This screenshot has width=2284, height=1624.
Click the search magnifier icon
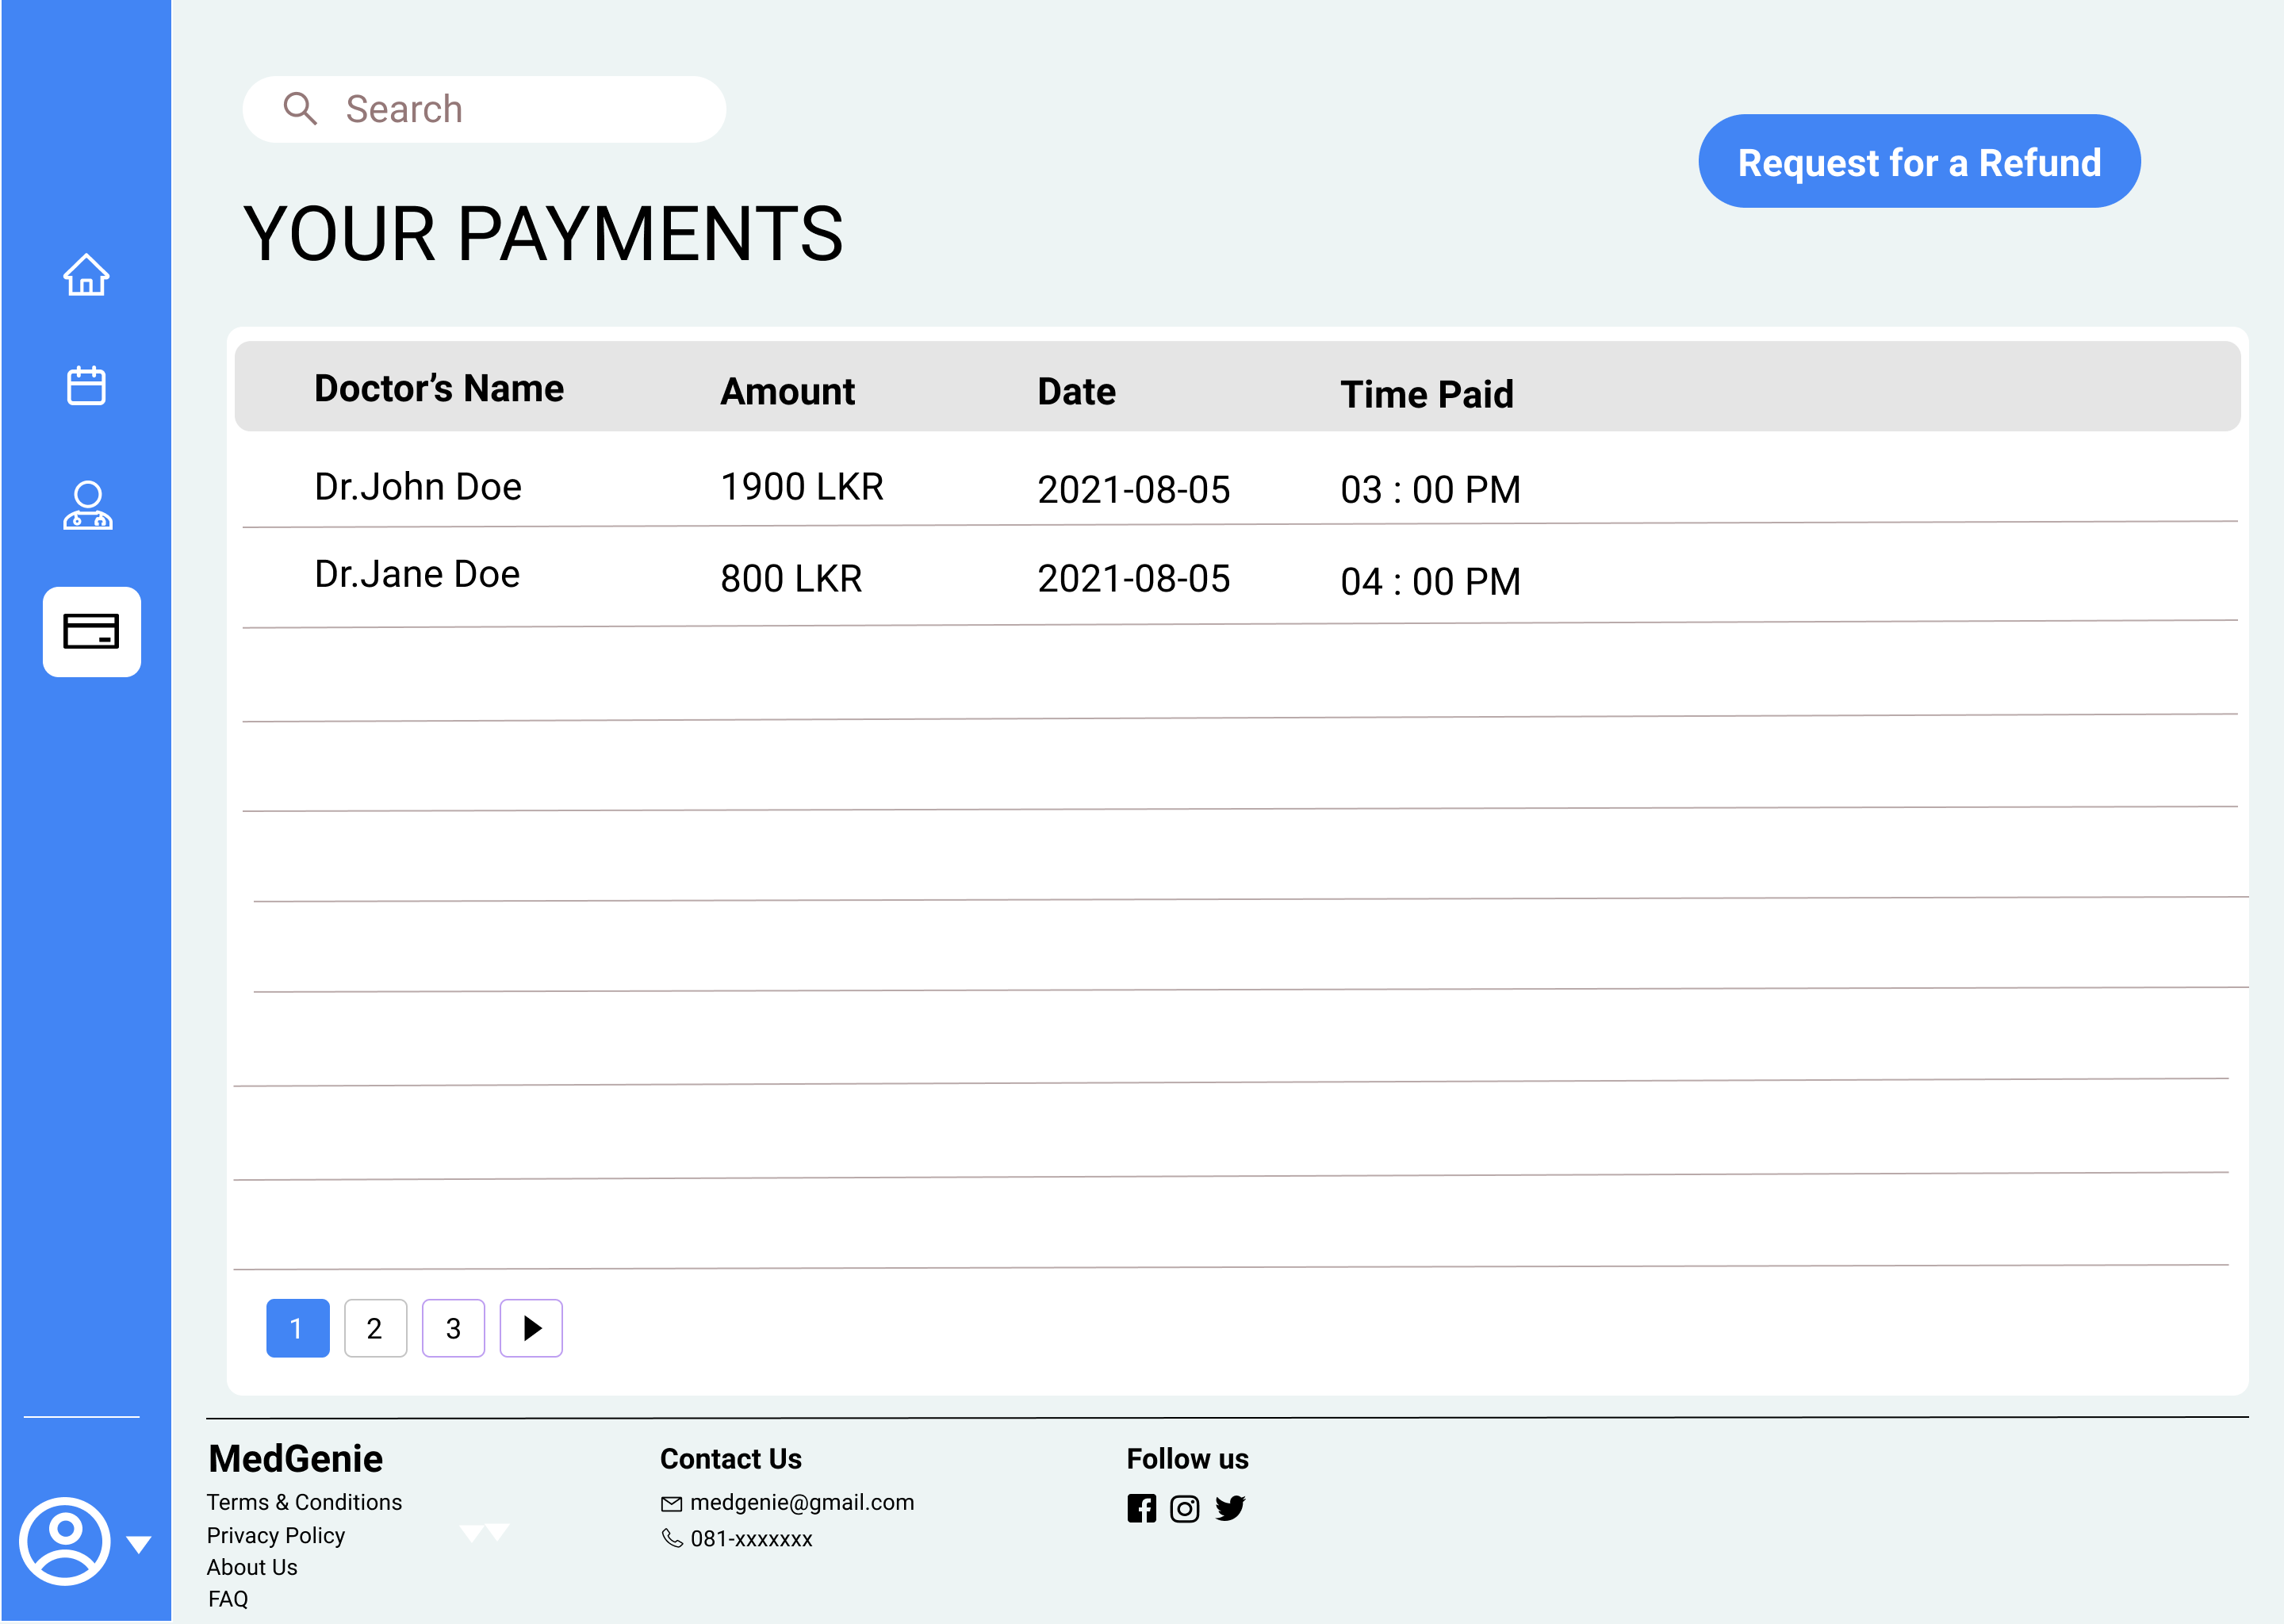tap(299, 108)
